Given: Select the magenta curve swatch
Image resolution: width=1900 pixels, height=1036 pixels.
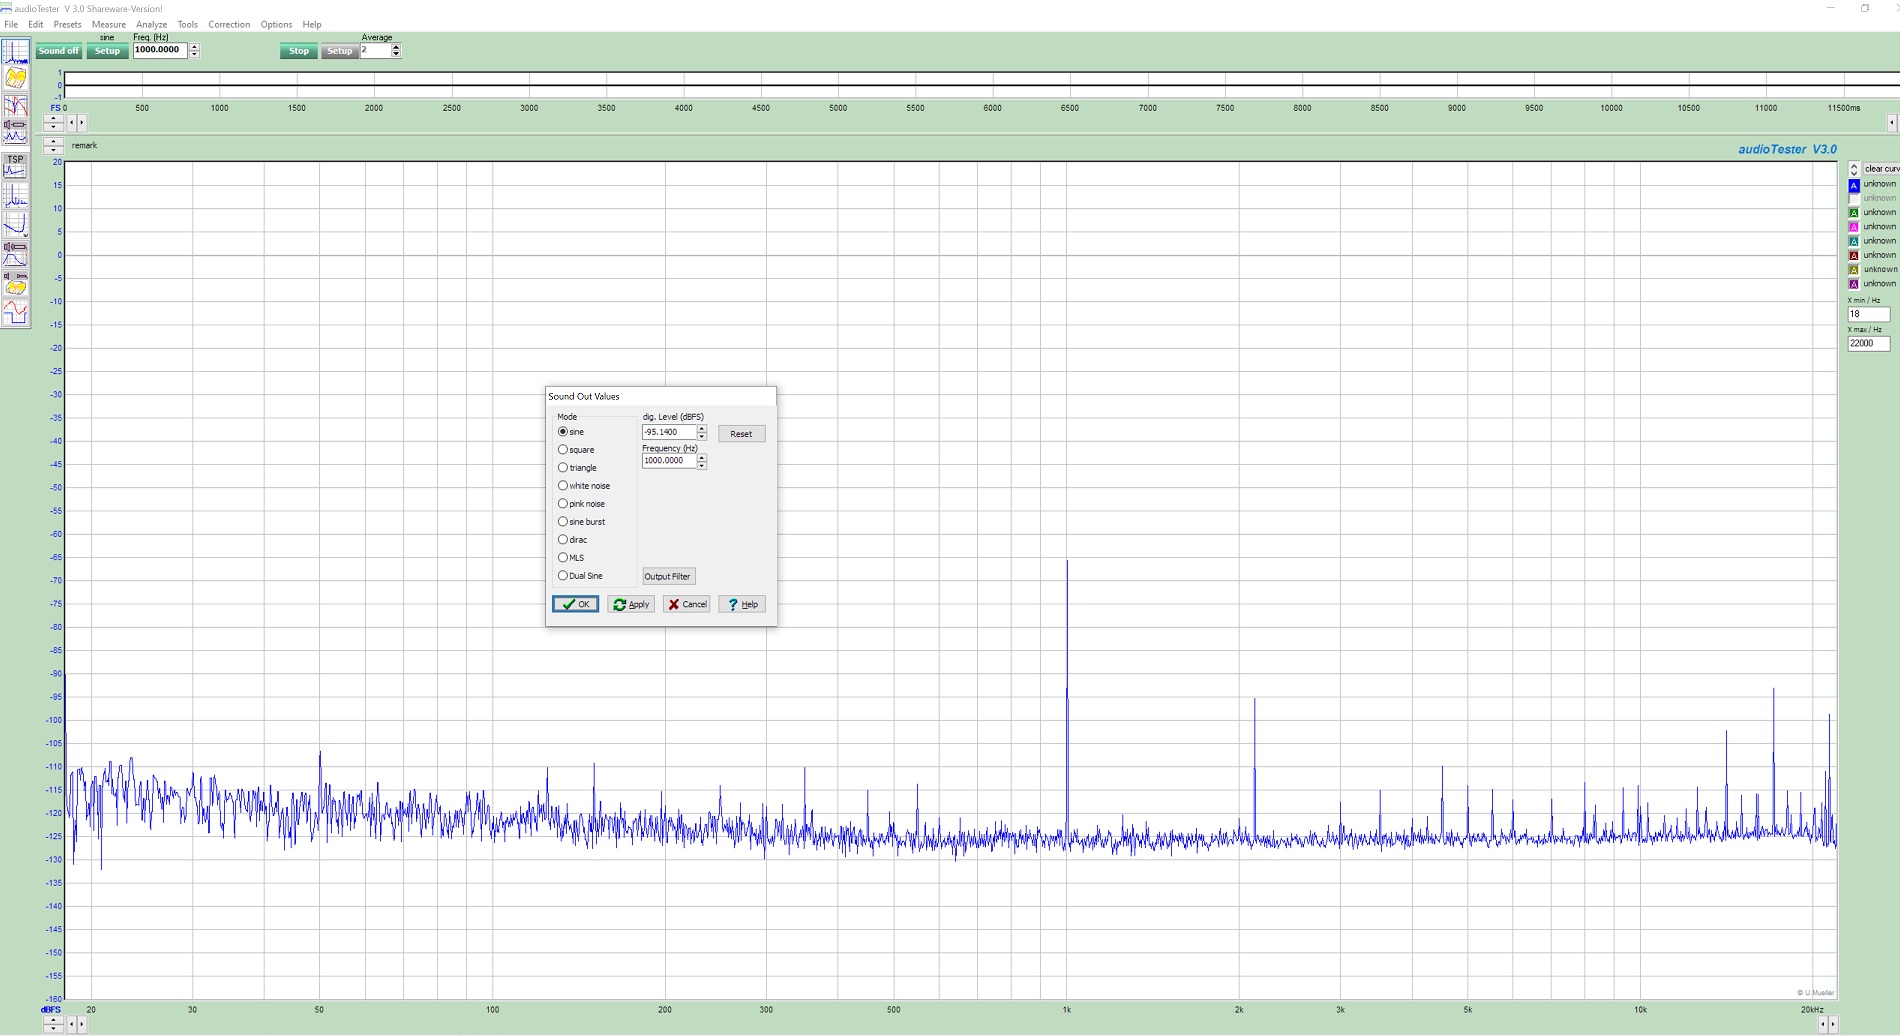Looking at the screenshot, I should pyautogui.click(x=1854, y=227).
